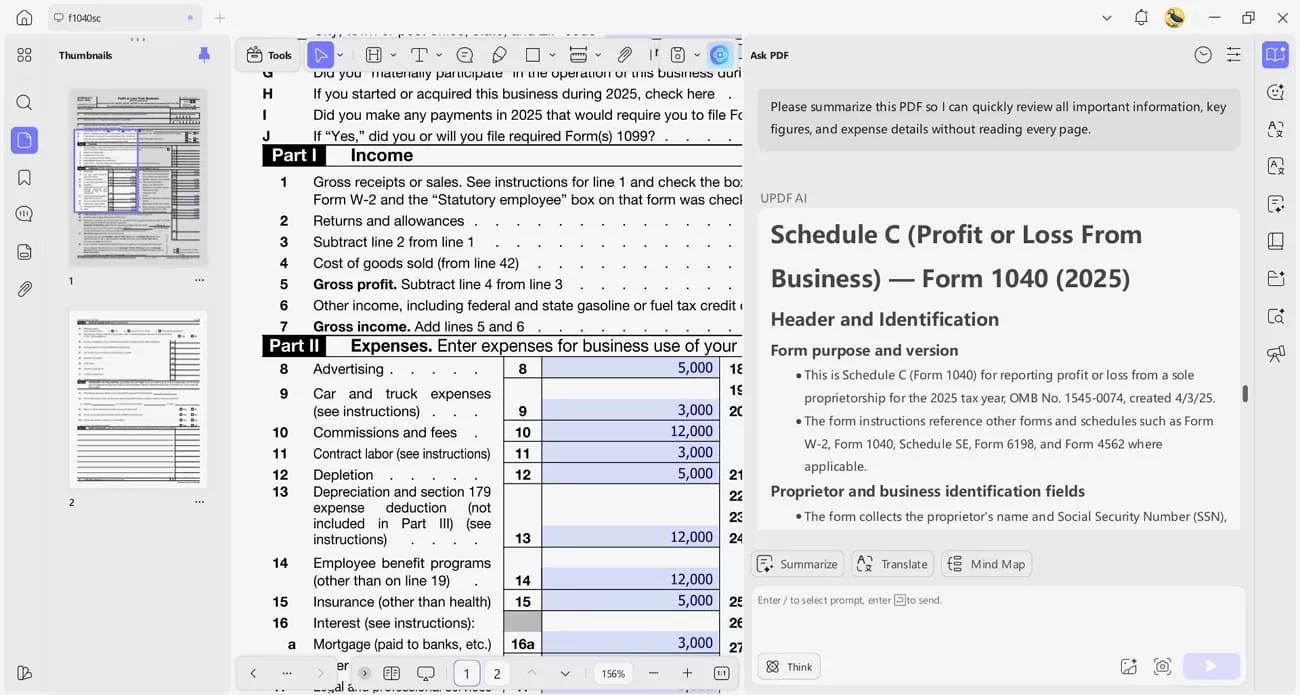The image size is (1300, 695).
Task: Click the Translate prompt button
Action: click(893, 564)
